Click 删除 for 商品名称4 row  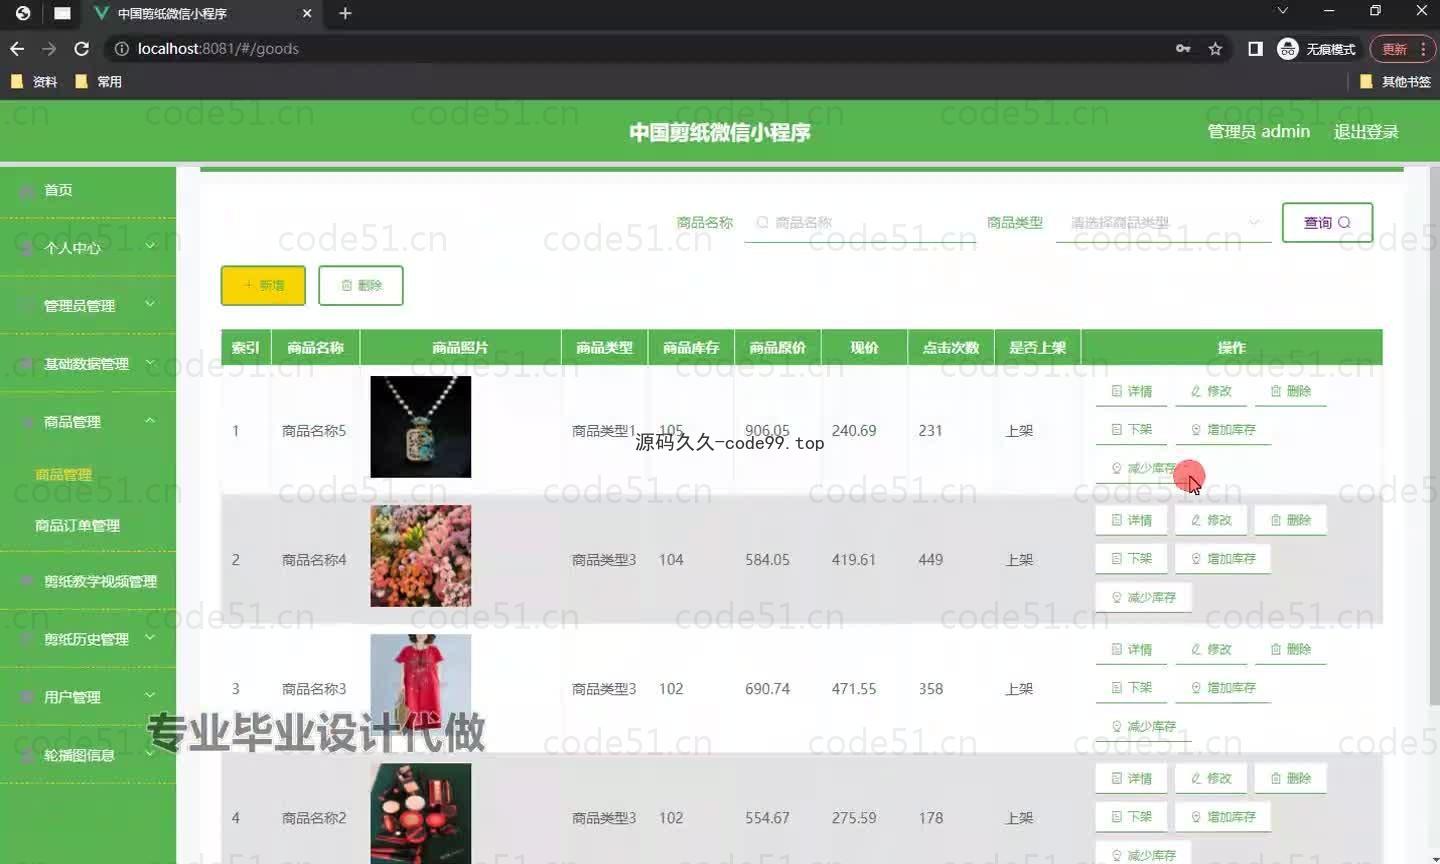1291,520
